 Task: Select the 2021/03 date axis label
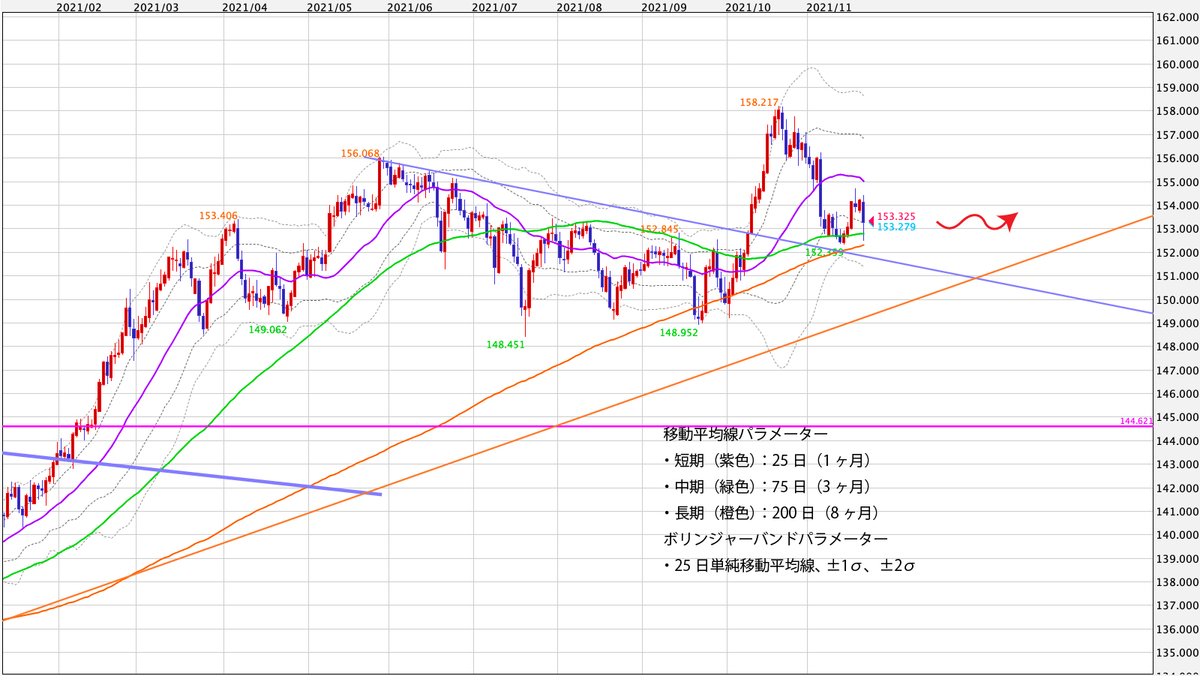click(x=156, y=7)
